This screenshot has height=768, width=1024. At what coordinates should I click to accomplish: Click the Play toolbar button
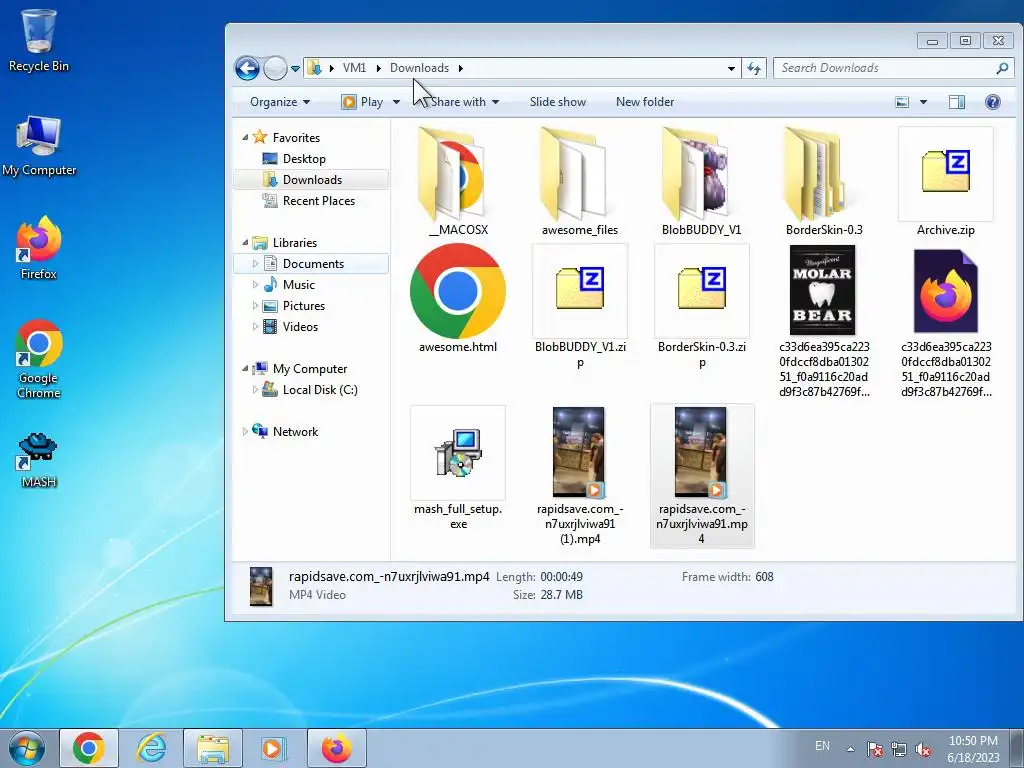click(x=362, y=102)
